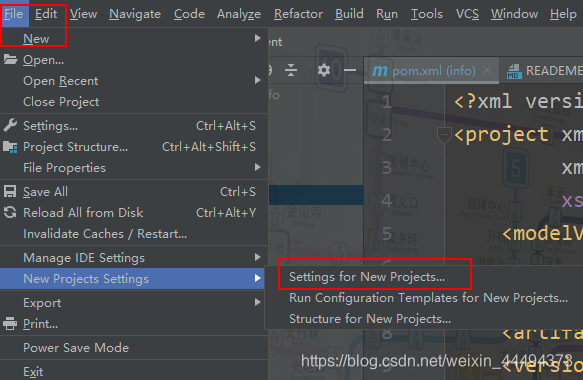Open the Help menu
583x380 pixels.
(x=563, y=14)
